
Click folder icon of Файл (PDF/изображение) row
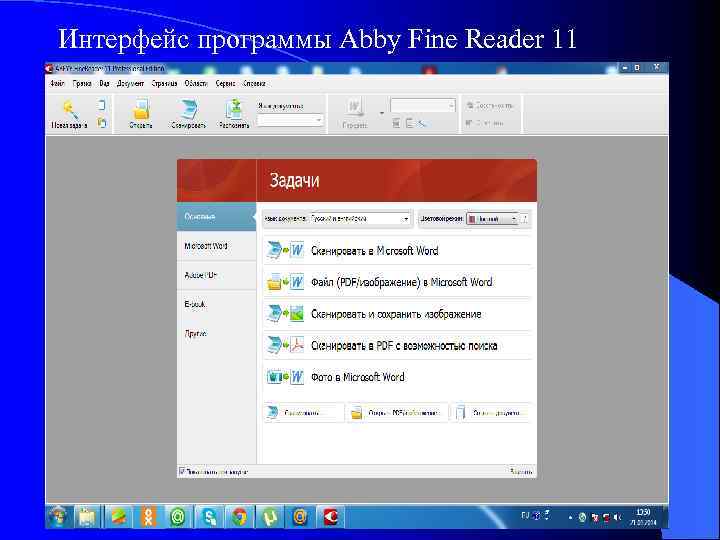[x=274, y=282]
